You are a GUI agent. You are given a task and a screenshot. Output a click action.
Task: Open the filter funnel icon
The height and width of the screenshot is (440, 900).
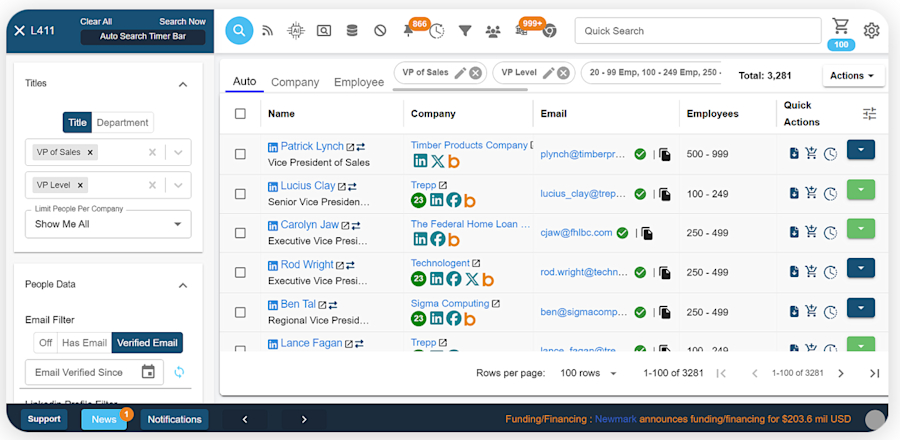point(465,31)
